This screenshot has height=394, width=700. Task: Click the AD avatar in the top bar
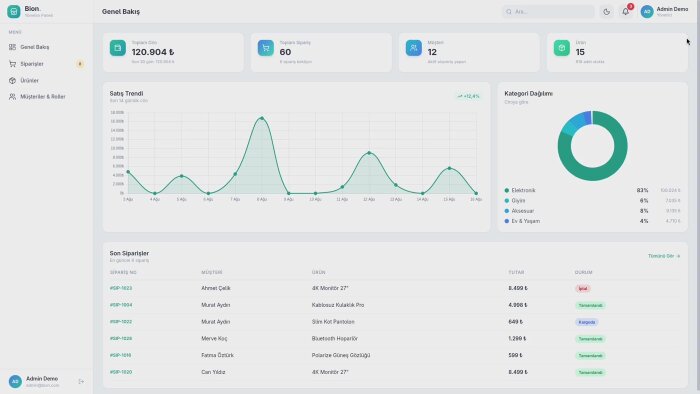click(x=647, y=12)
